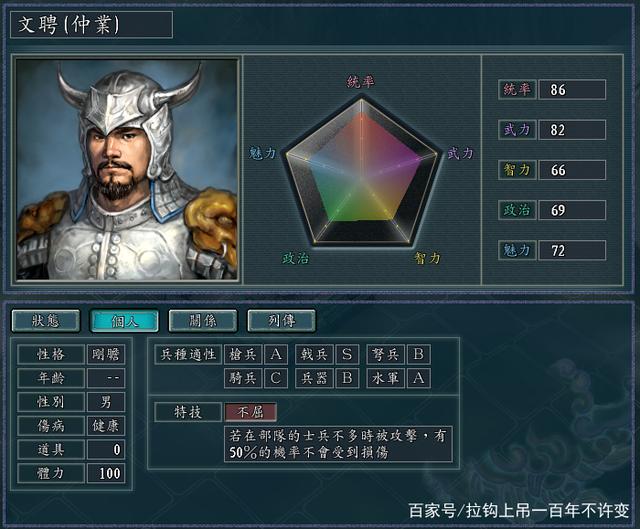
Task: Click the general's portrait image
Action: pyautogui.click(x=127, y=169)
